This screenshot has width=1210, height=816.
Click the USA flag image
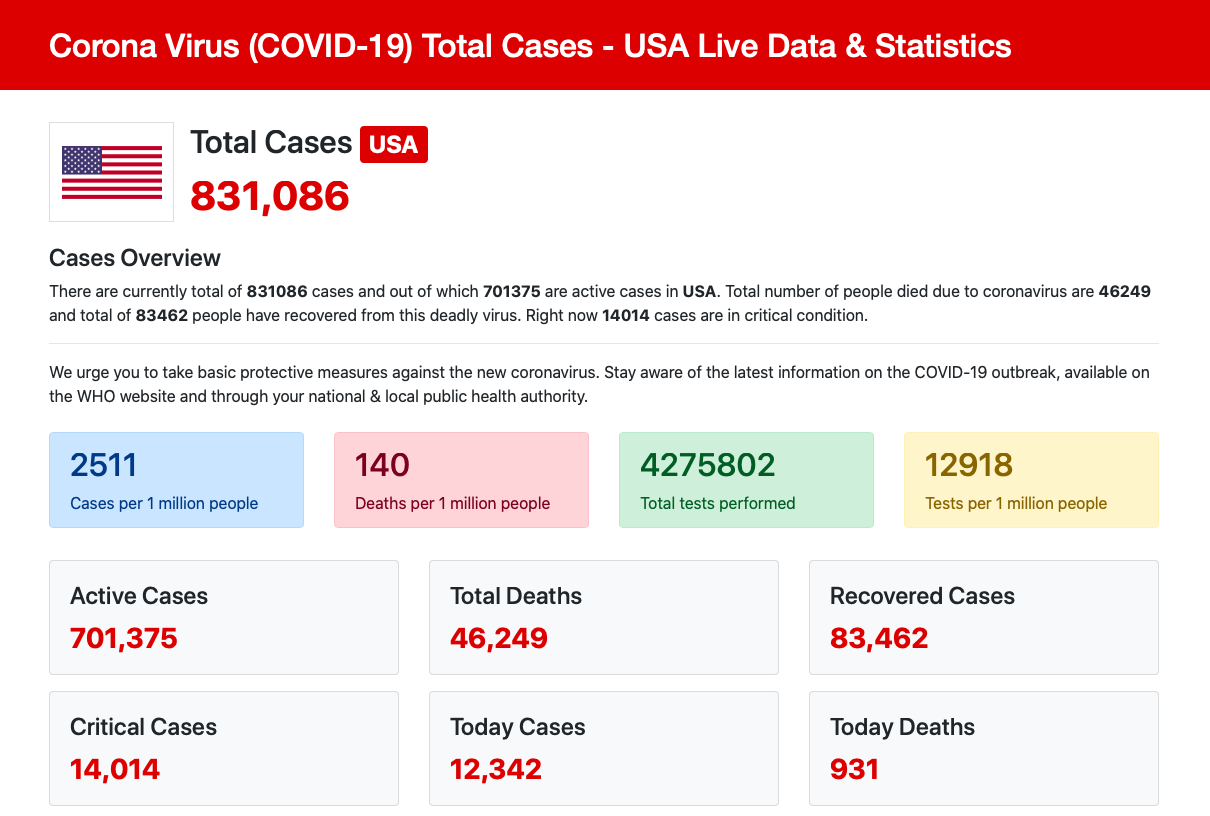[x=111, y=172]
